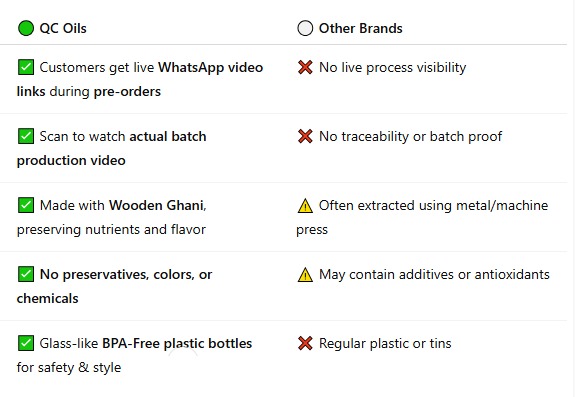This screenshot has height=397, width=575.
Task: Click the green checkmark beside Scan to watch
Action: [26, 136]
